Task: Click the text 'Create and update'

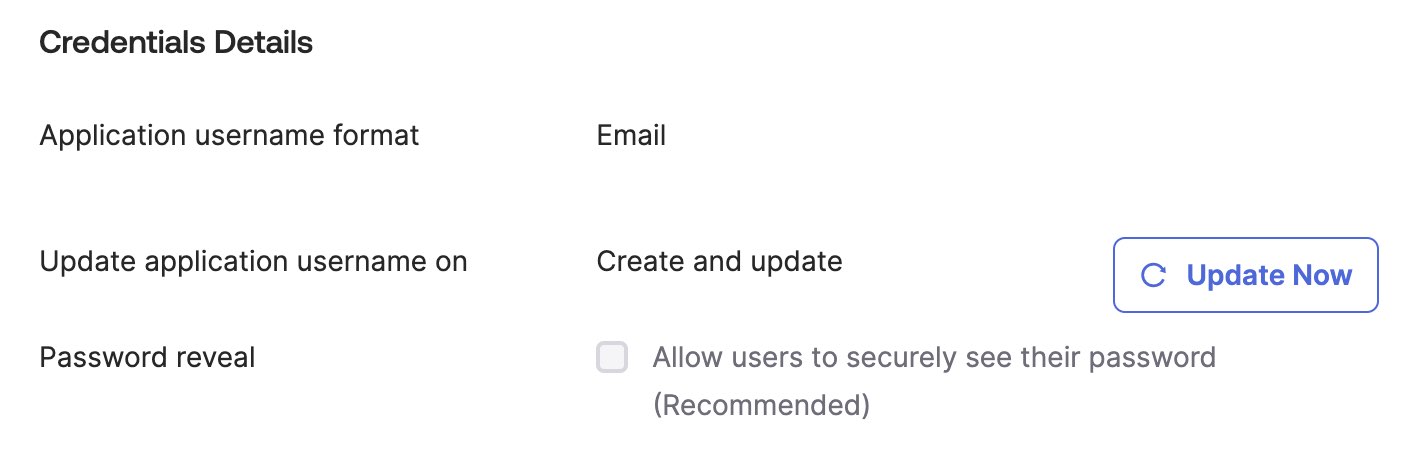Action: [x=719, y=262]
